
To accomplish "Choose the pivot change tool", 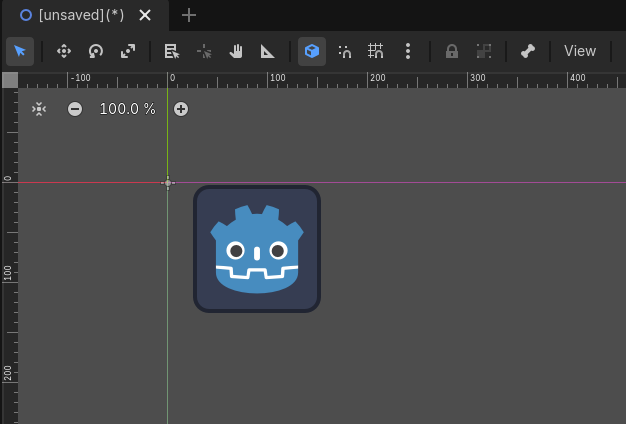I will 204,52.
